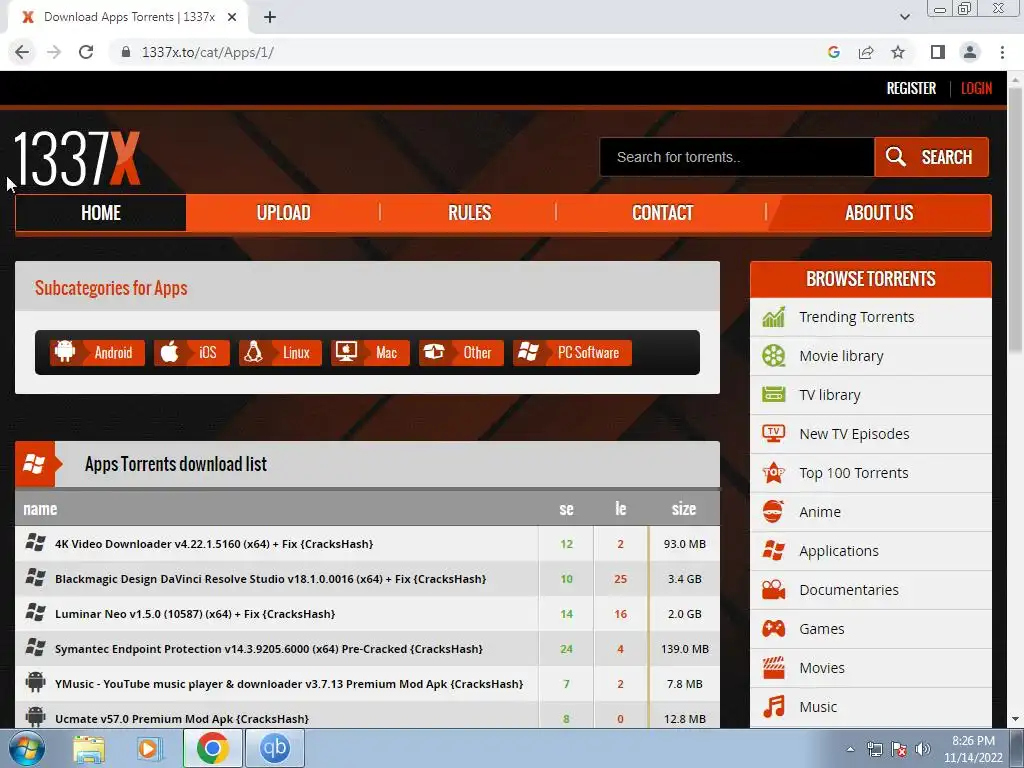Open the CONTACT navigation tab
This screenshot has width=1024, height=768.
(662, 213)
